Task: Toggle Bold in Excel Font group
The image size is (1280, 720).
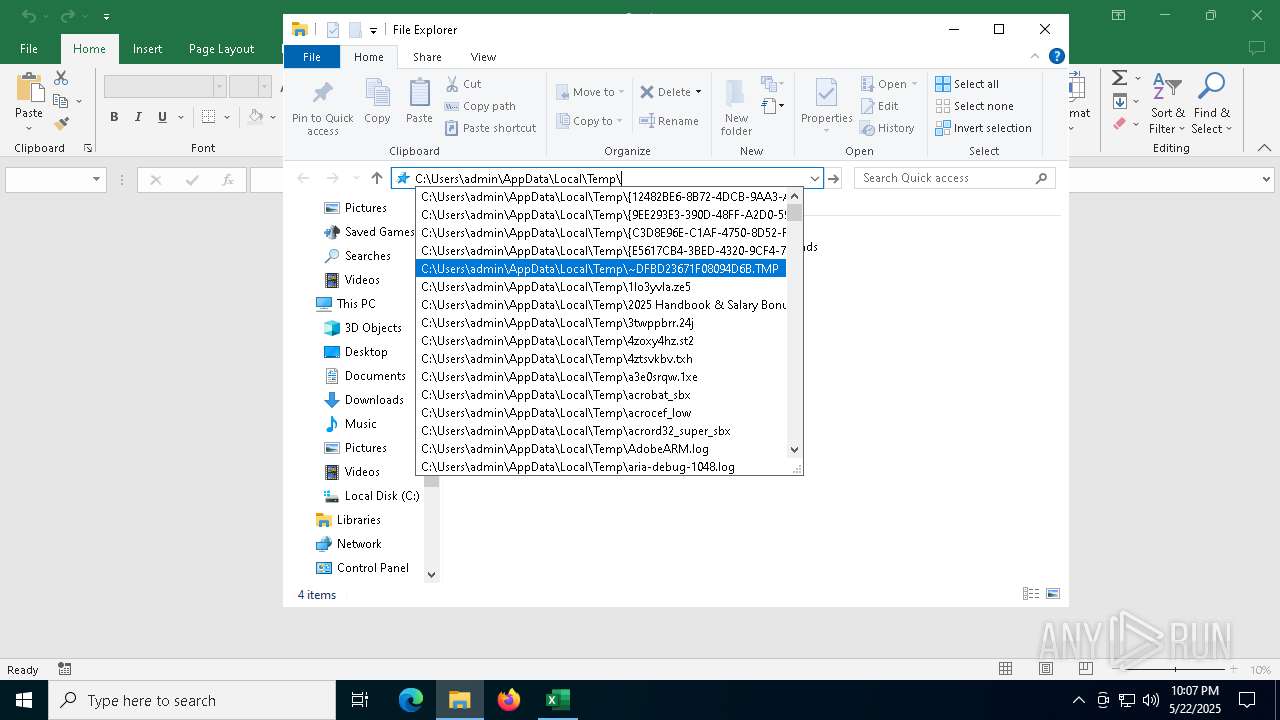Action: click(114, 117)
